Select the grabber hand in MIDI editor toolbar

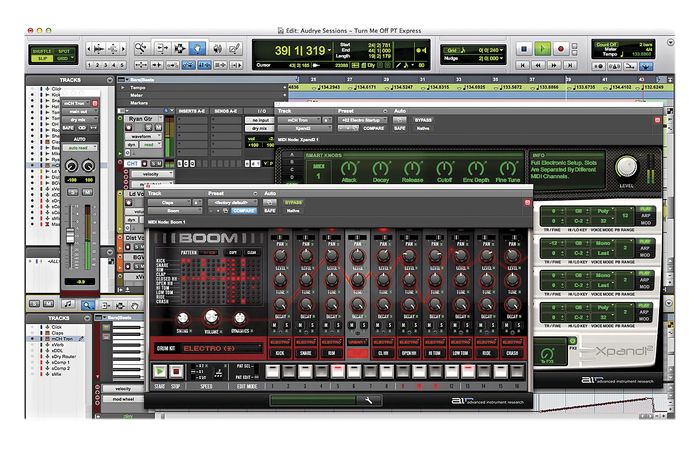(x=134, y=306)
